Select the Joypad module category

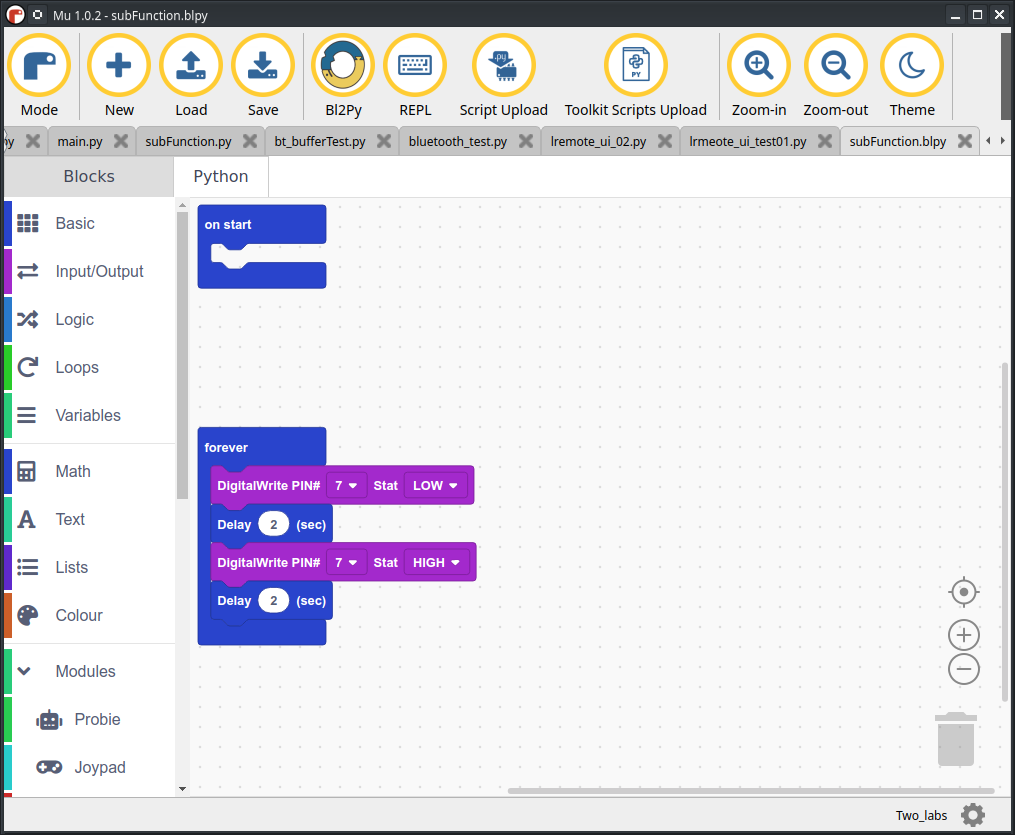[89, 767]
